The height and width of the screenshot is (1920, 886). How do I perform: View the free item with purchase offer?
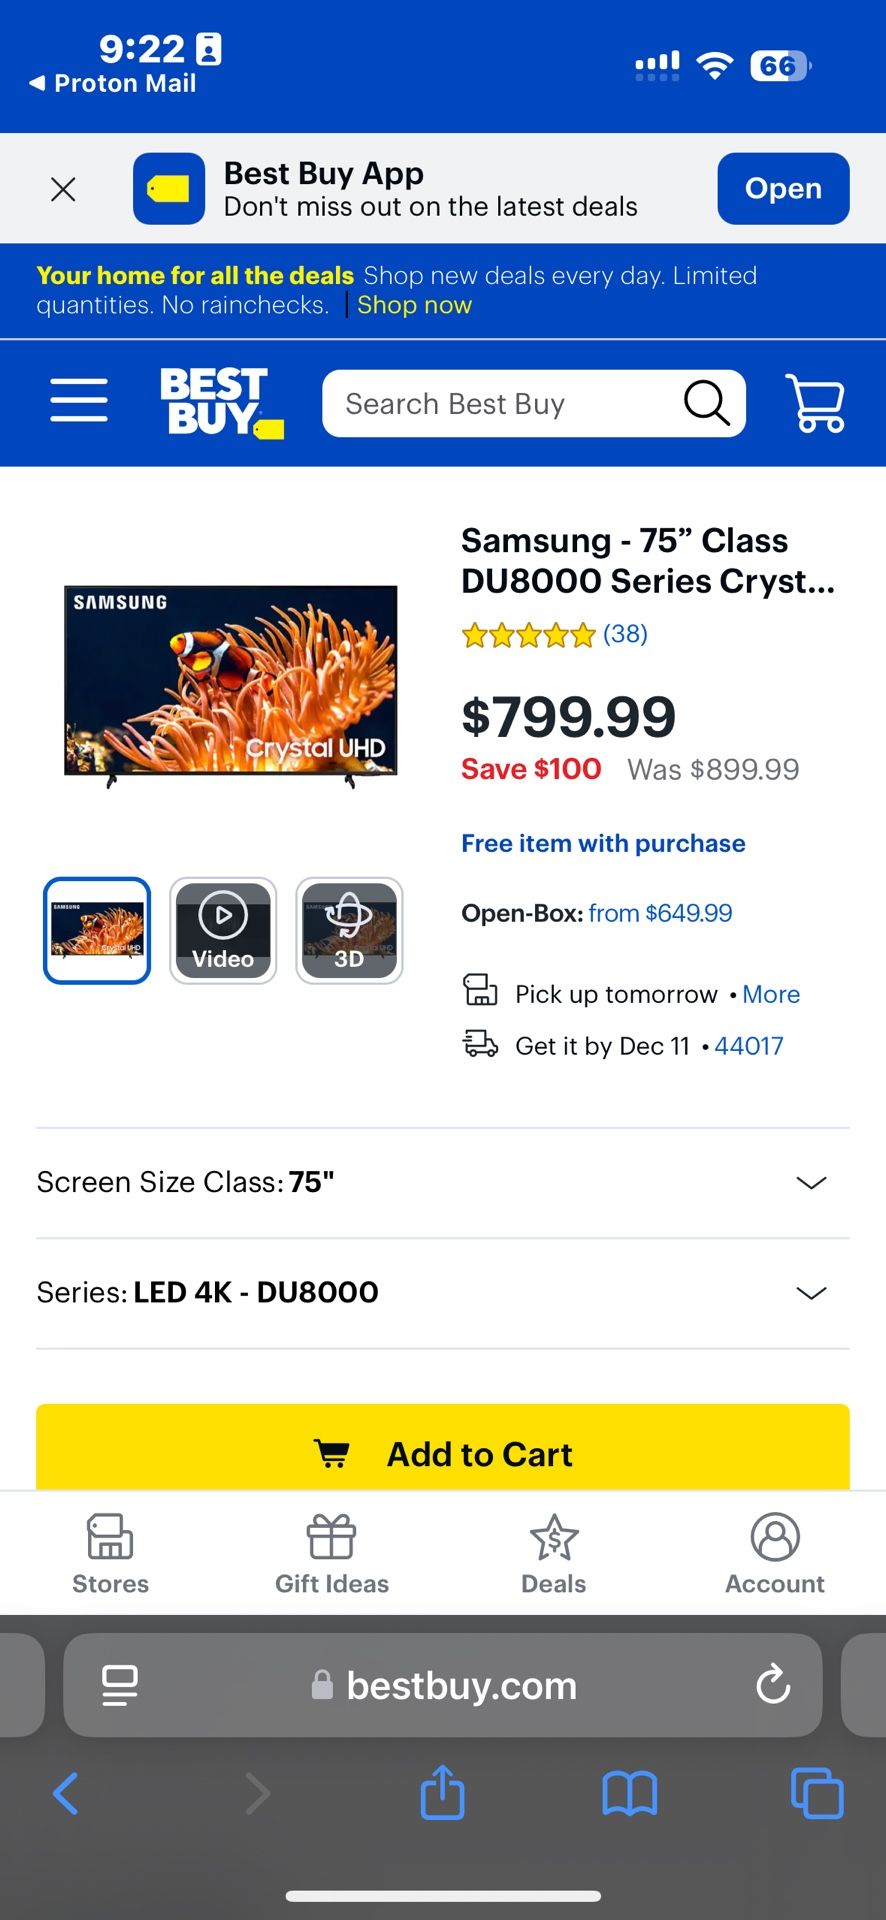pyautogui.click(x=603, y=843)
